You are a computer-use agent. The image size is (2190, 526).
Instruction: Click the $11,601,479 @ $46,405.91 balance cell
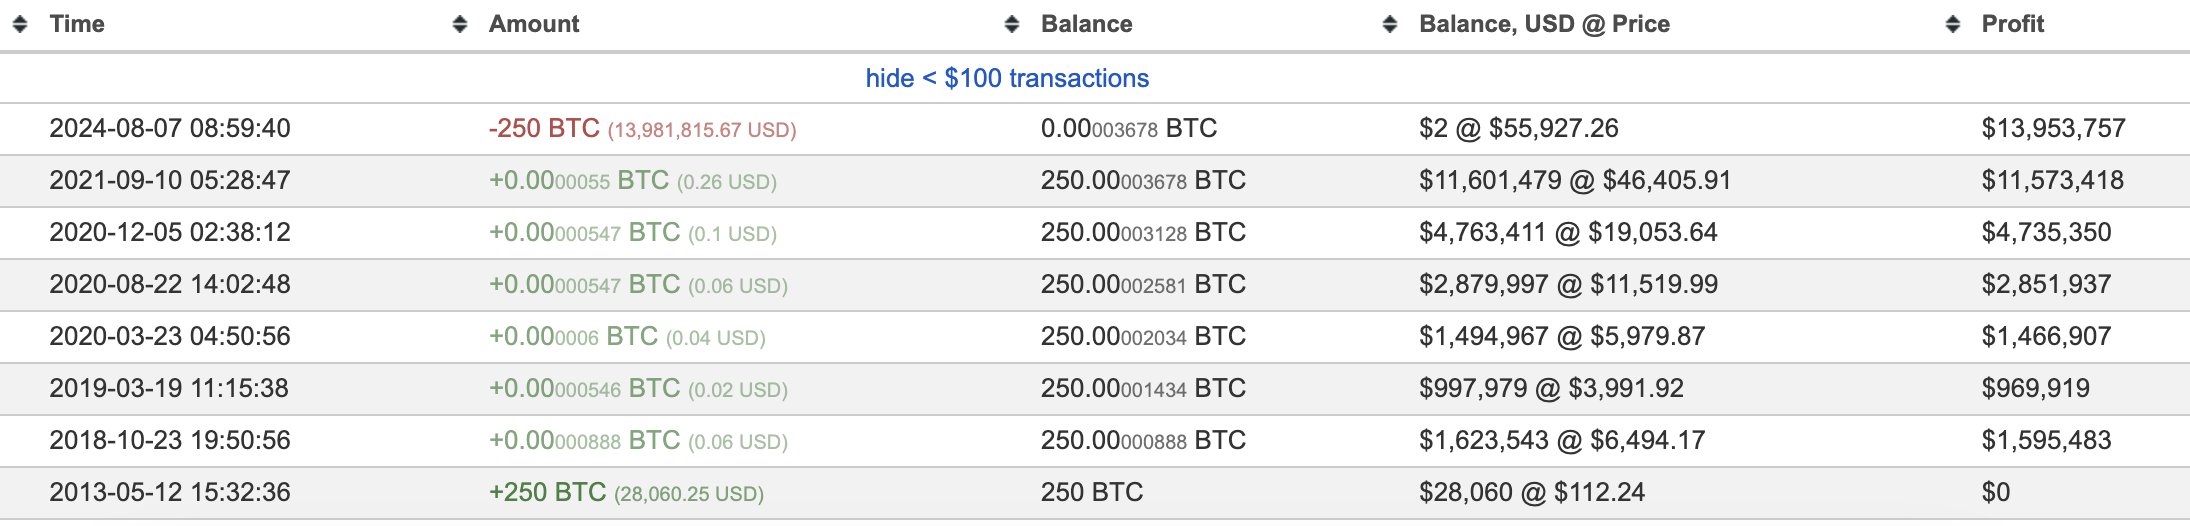(x=1574, y=180)
